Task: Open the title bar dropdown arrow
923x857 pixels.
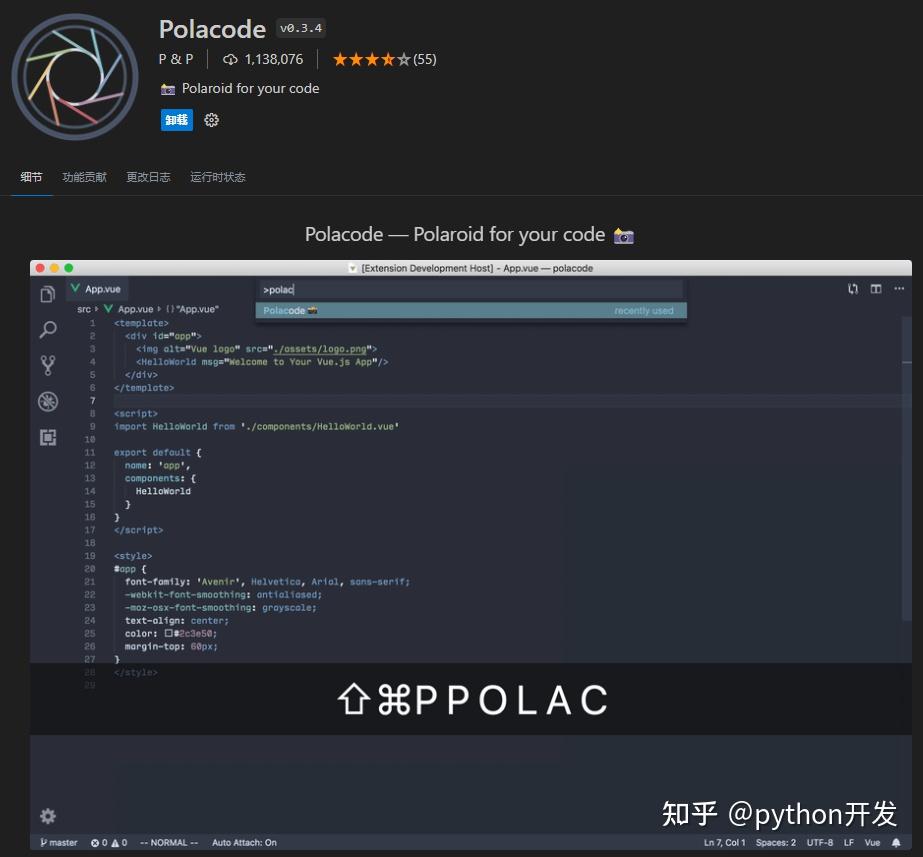Action: coord(352,268)
